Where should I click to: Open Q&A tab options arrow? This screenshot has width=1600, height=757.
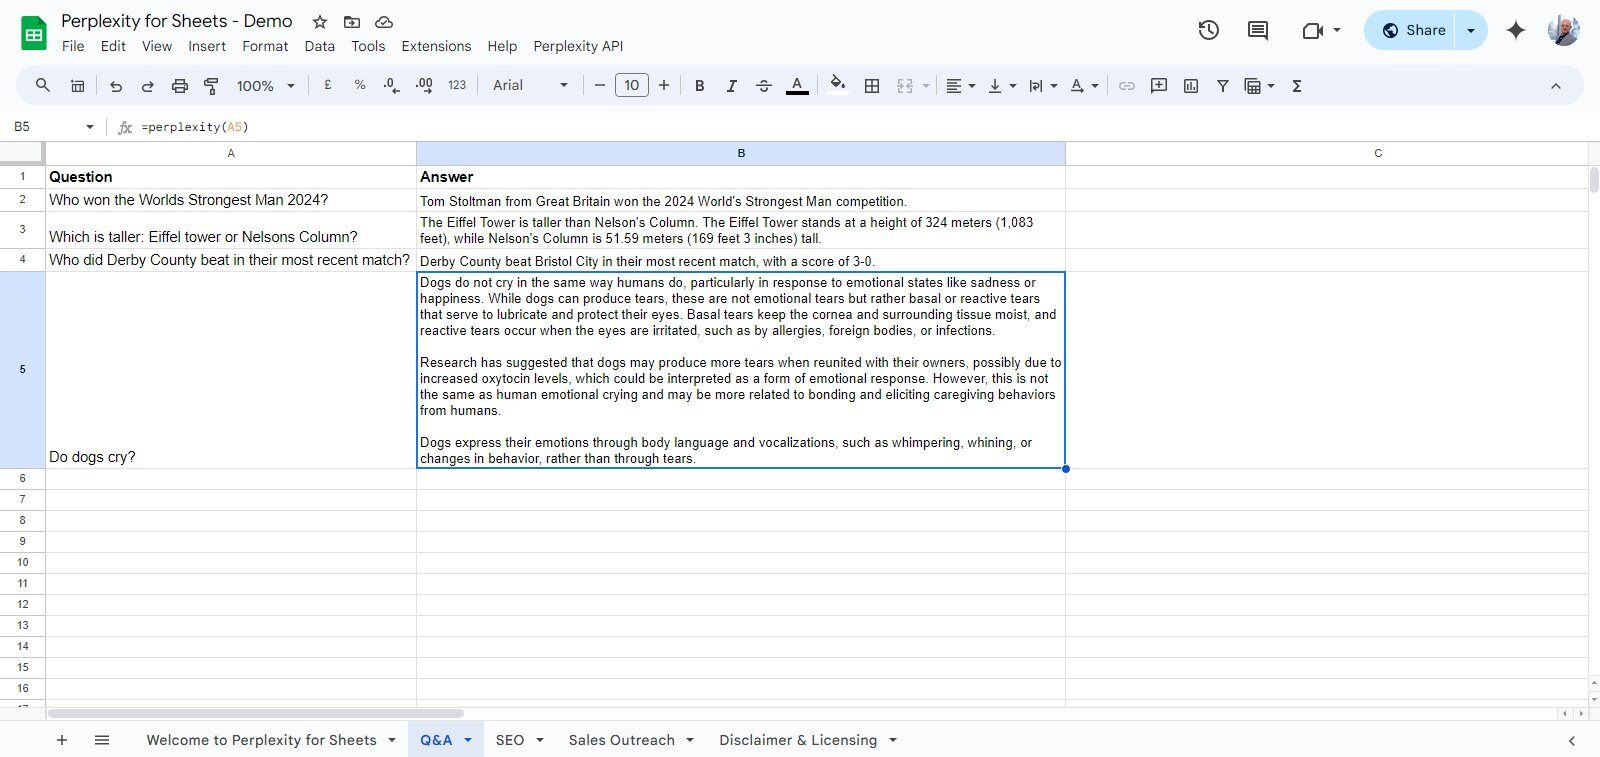point(467,740)
